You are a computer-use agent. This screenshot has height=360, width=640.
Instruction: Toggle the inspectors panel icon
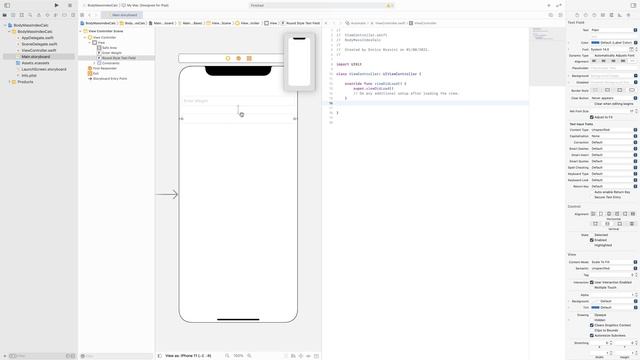(x=634, y=5)
